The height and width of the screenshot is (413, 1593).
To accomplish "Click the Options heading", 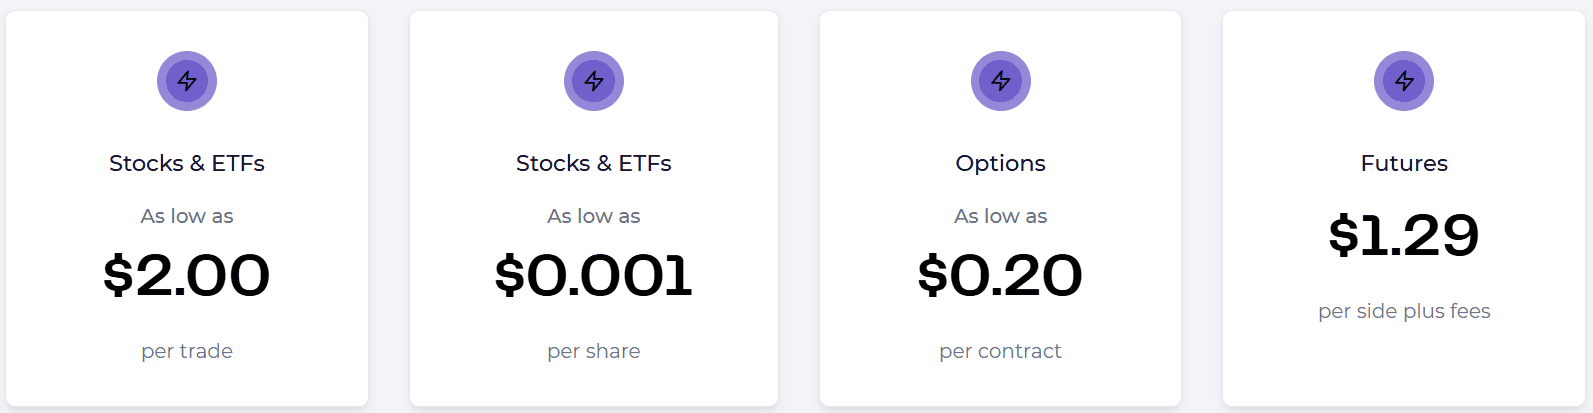I will coord(1000,163).
